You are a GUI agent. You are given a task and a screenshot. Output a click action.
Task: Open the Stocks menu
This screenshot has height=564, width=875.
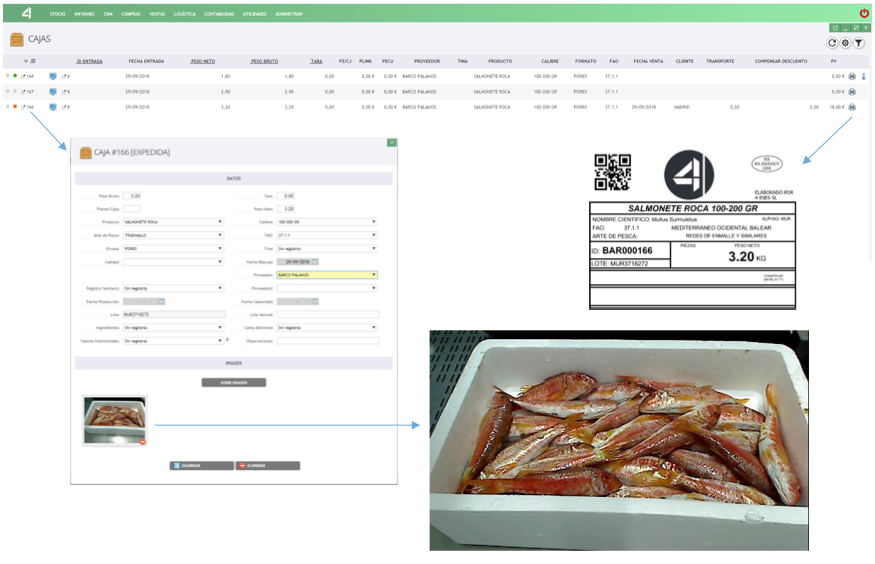click(57, 14)
